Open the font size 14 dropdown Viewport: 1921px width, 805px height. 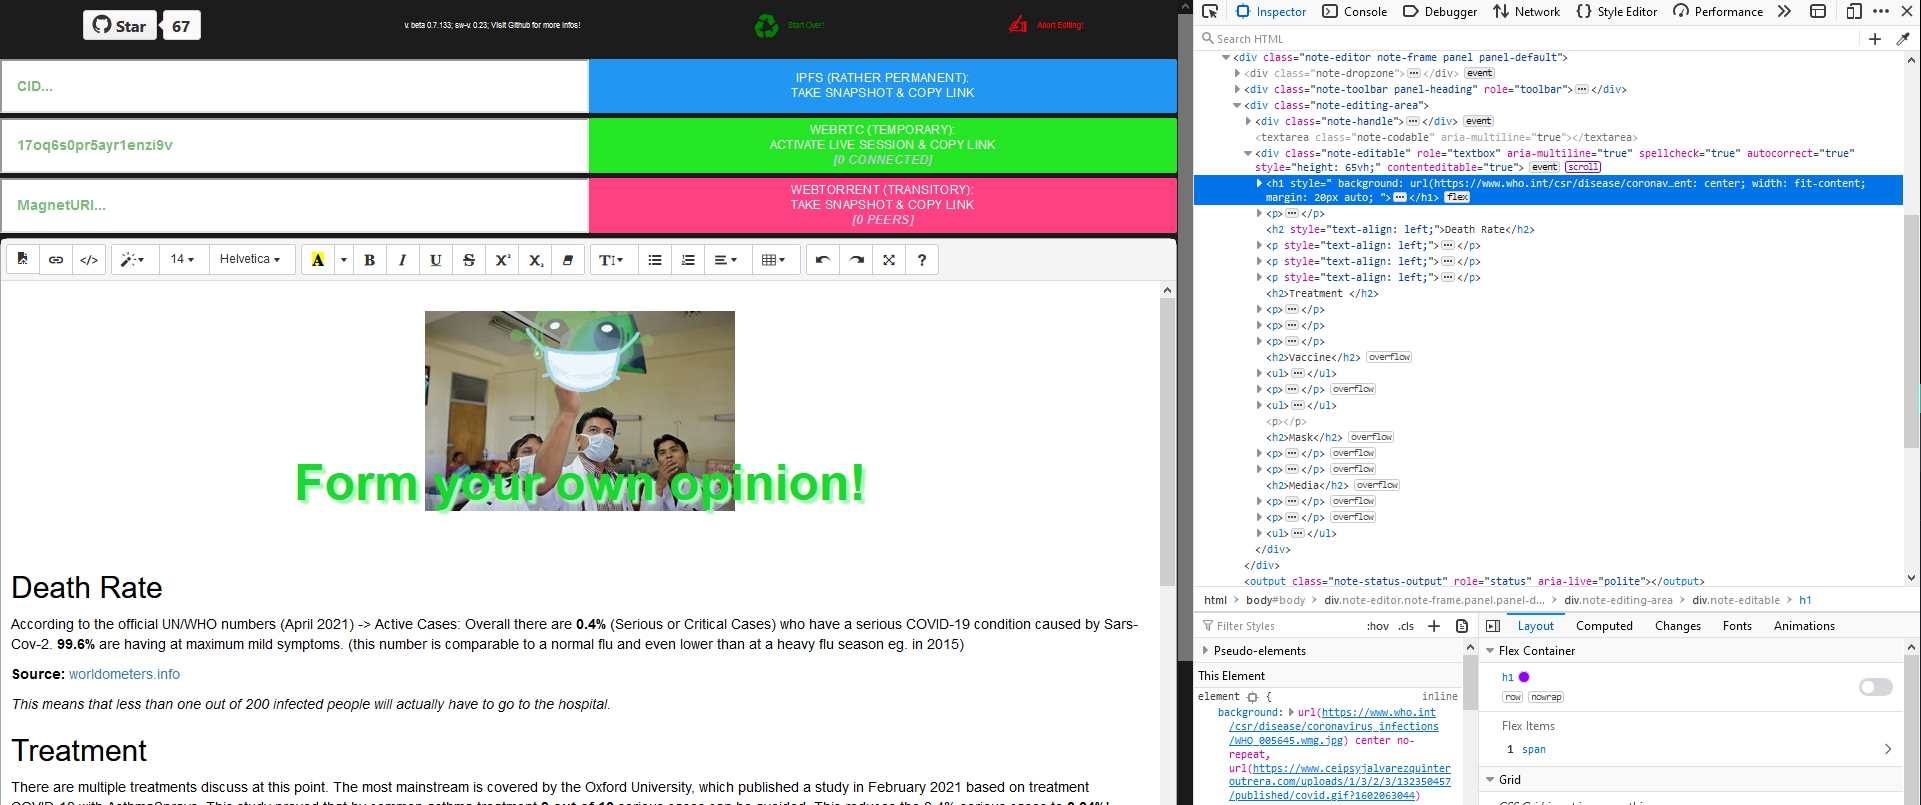coord(182,260)
